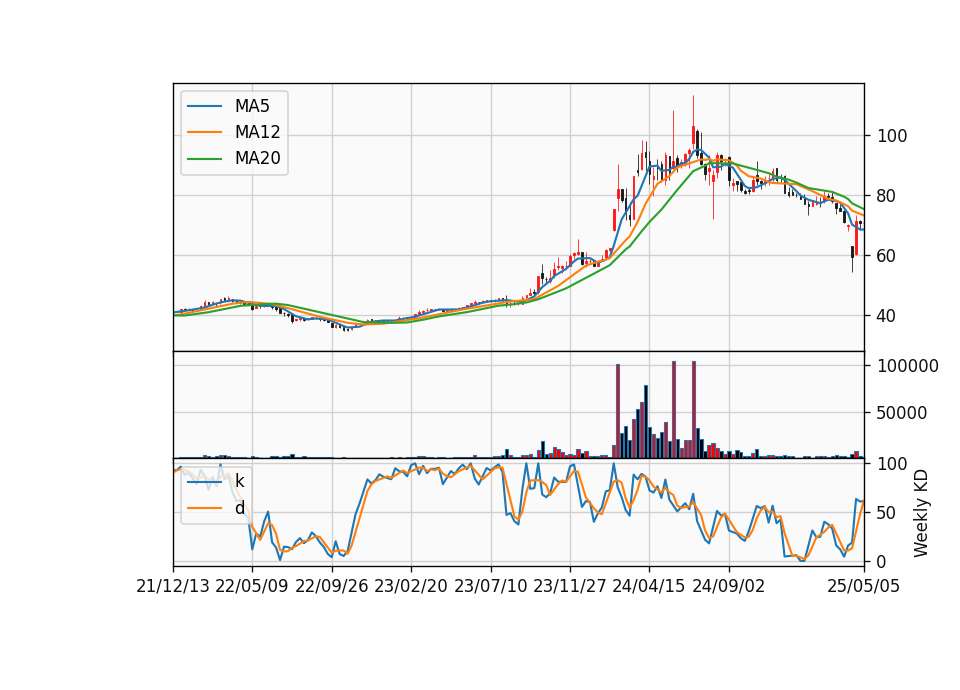
Task: Click the 24/04/15 date axis label
Action: [649, 586]
